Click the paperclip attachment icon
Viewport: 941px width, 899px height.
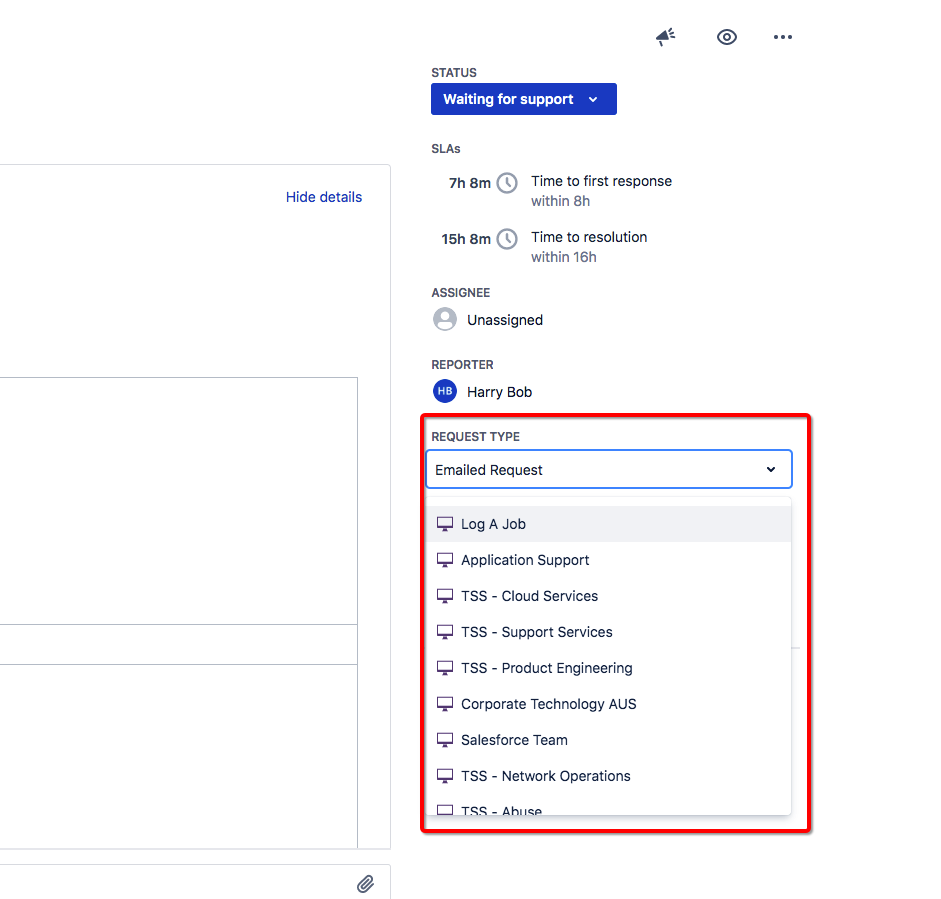coord(365,883)
